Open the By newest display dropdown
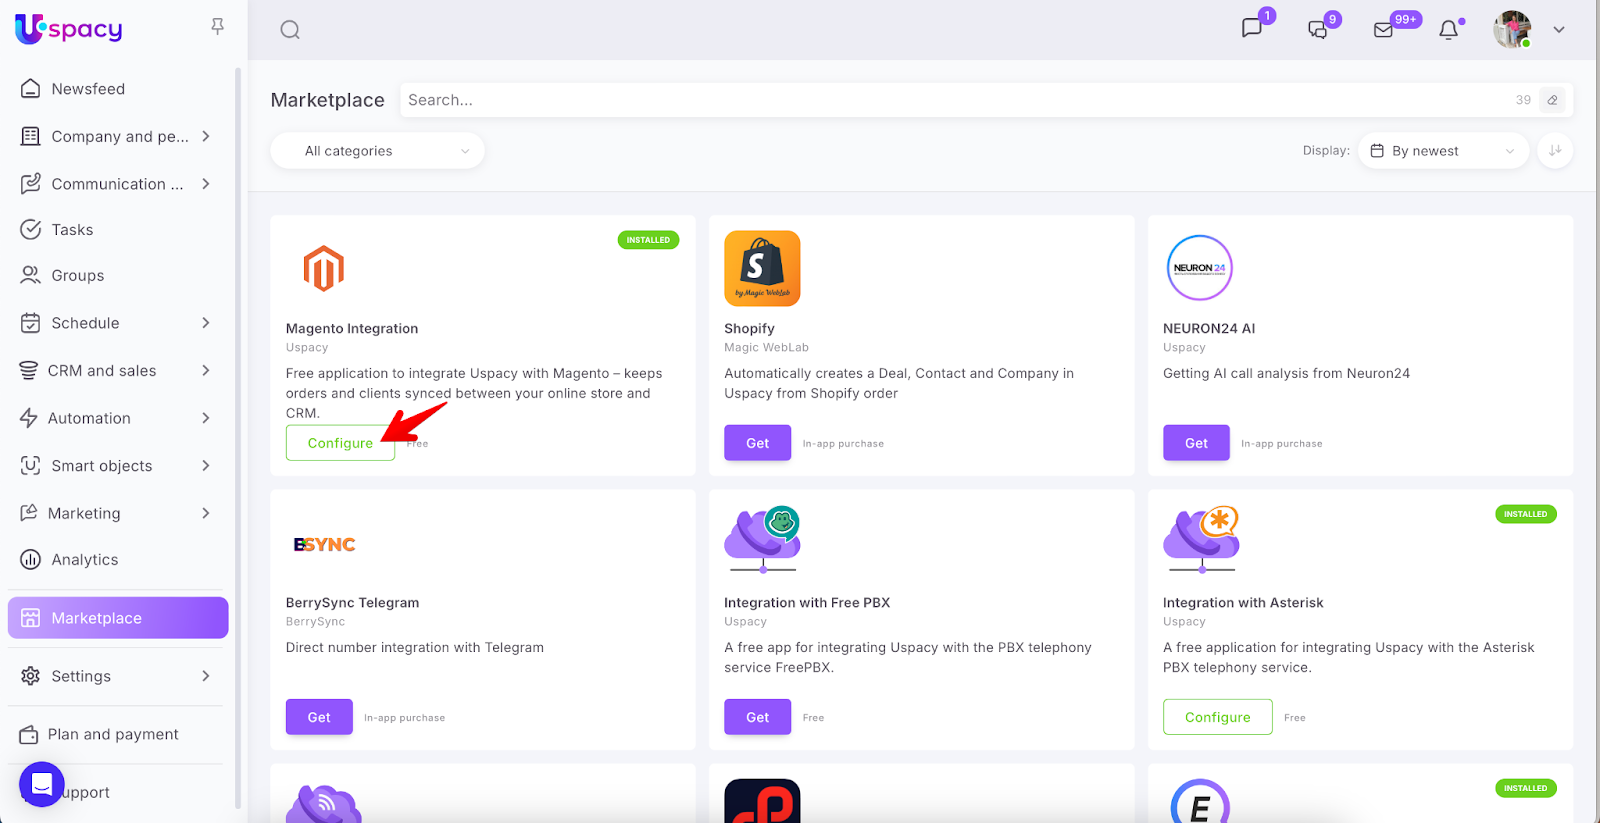Image resolution: width=1600 pixels, height=823 pixels. (x=1442, y=151)
